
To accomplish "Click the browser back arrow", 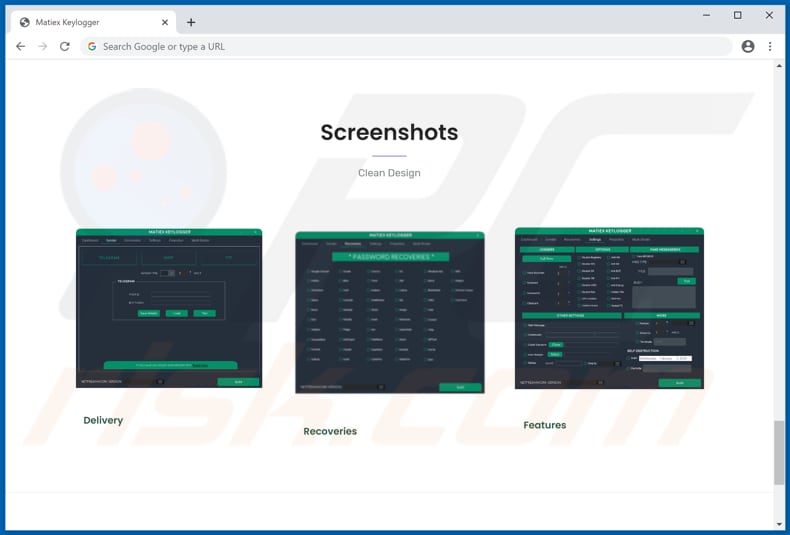I will tap(20, 46).
